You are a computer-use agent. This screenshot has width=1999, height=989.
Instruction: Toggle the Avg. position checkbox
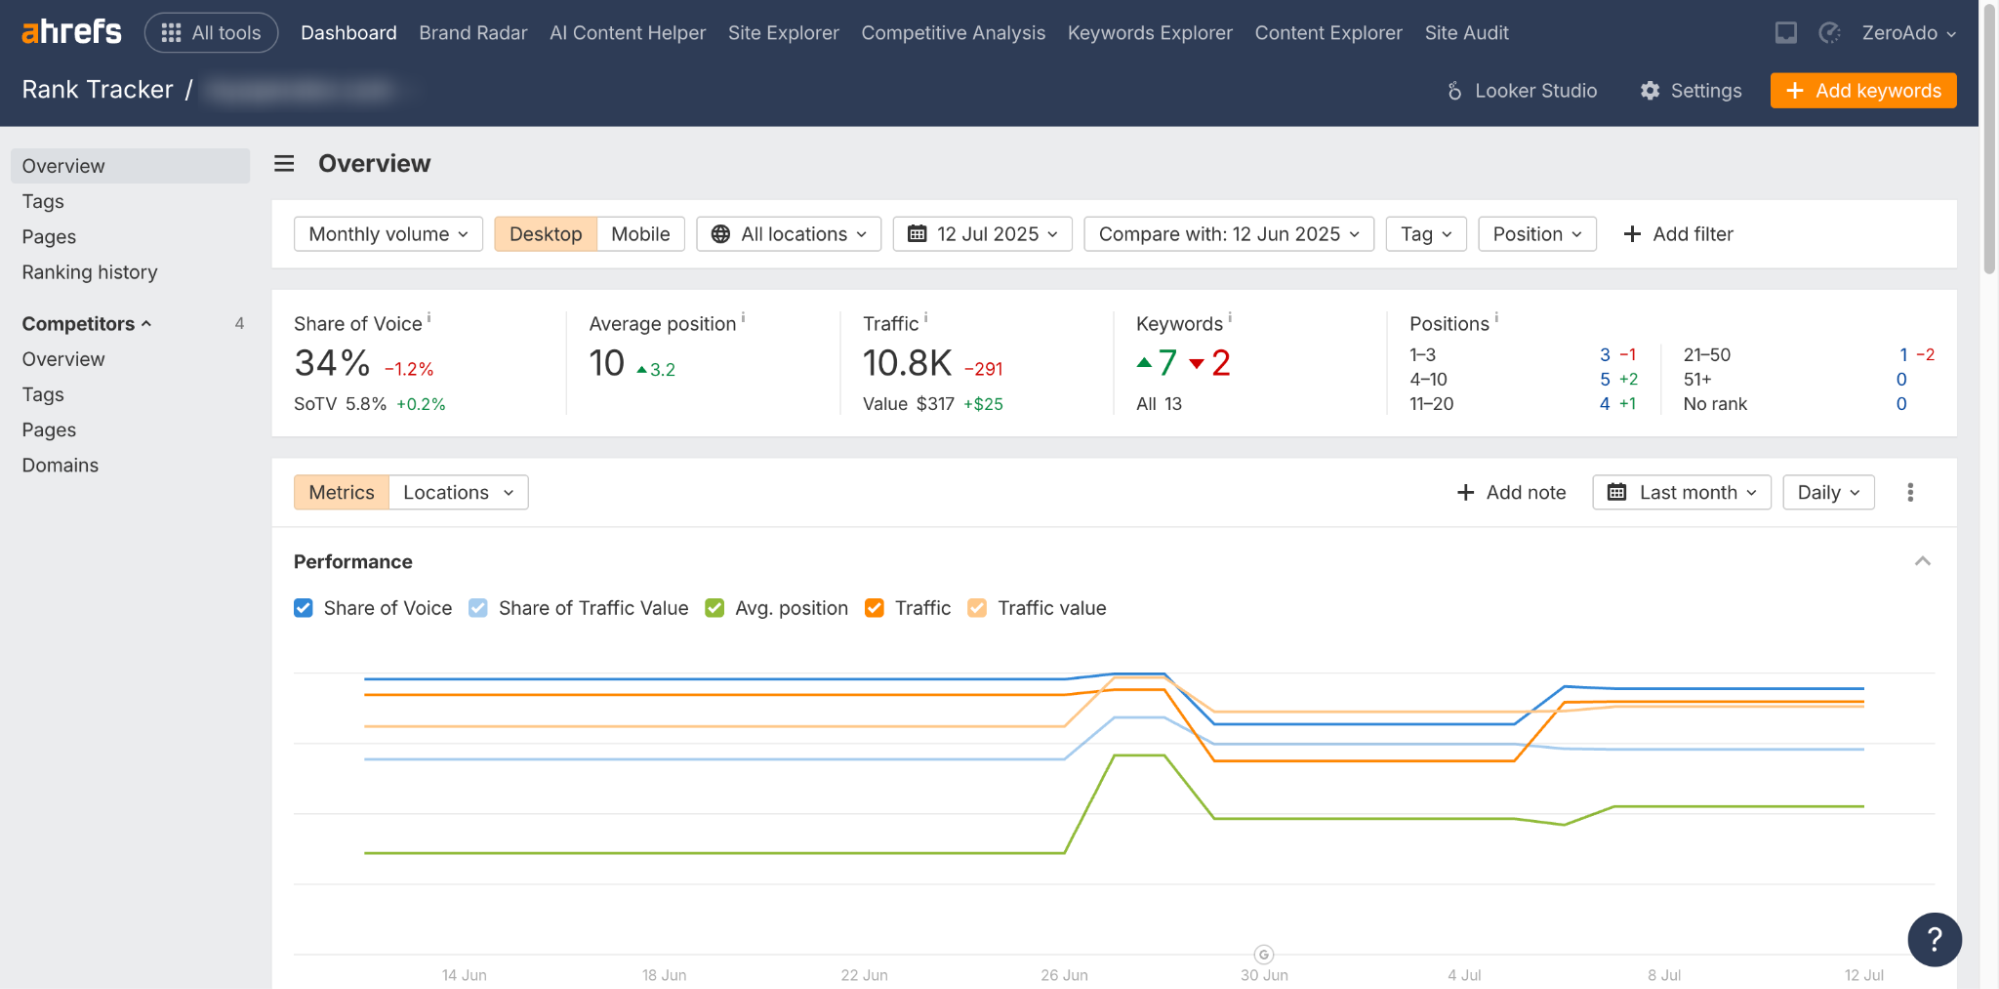[x=714, y=608]
